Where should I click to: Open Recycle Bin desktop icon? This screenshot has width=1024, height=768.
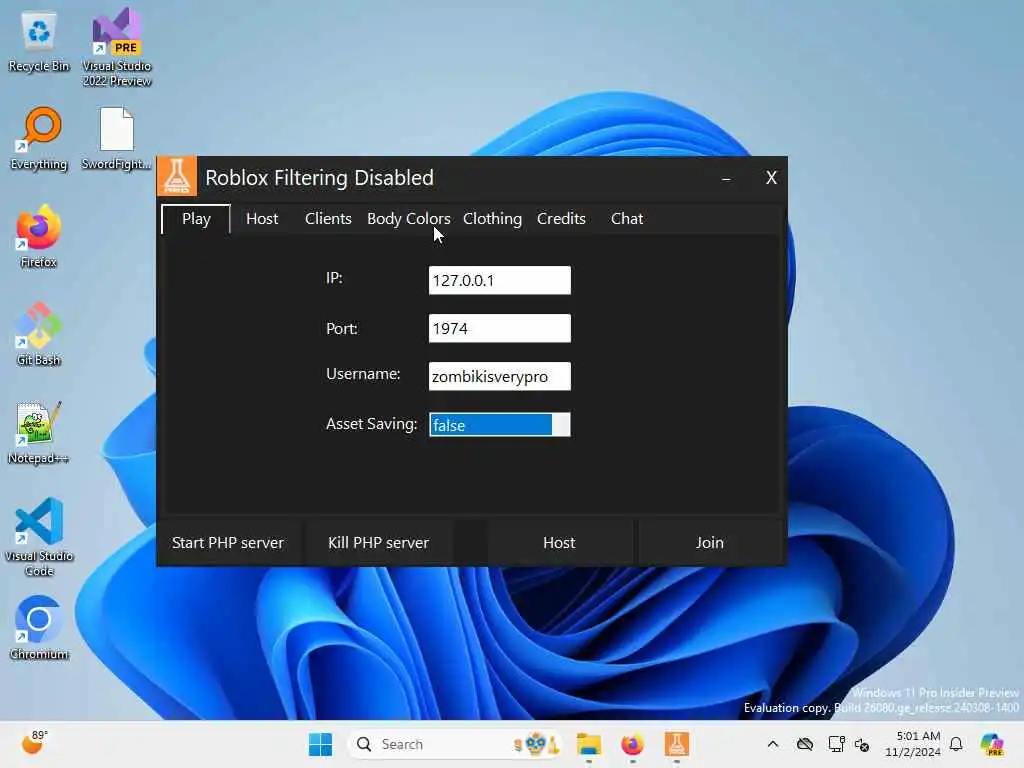point(39,40)
